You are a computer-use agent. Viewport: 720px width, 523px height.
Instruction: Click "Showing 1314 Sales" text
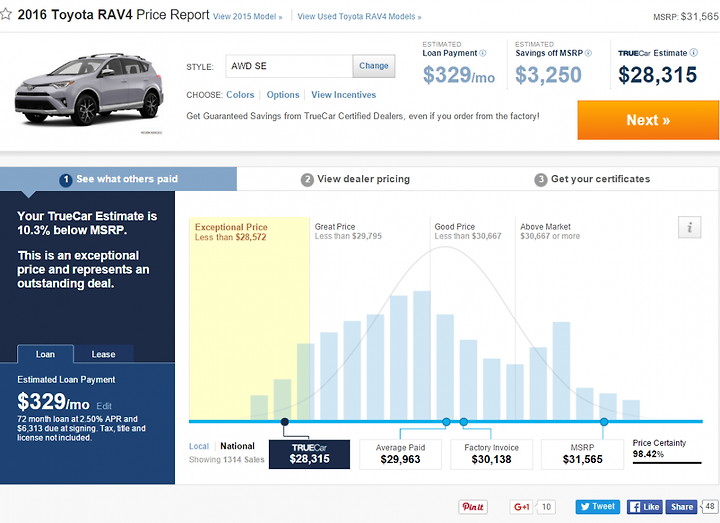point(226,459)
